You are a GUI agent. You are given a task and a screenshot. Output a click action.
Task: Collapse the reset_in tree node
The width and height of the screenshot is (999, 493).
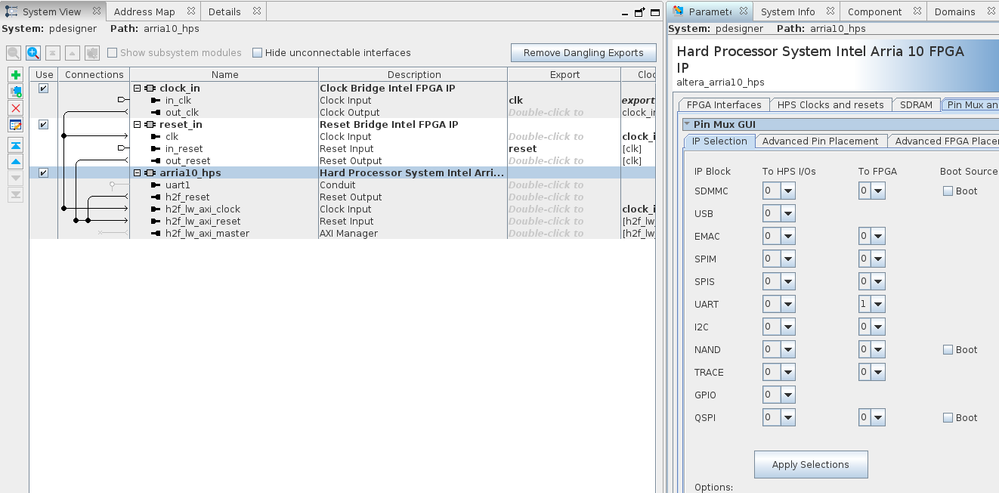(x=137, y=125)
